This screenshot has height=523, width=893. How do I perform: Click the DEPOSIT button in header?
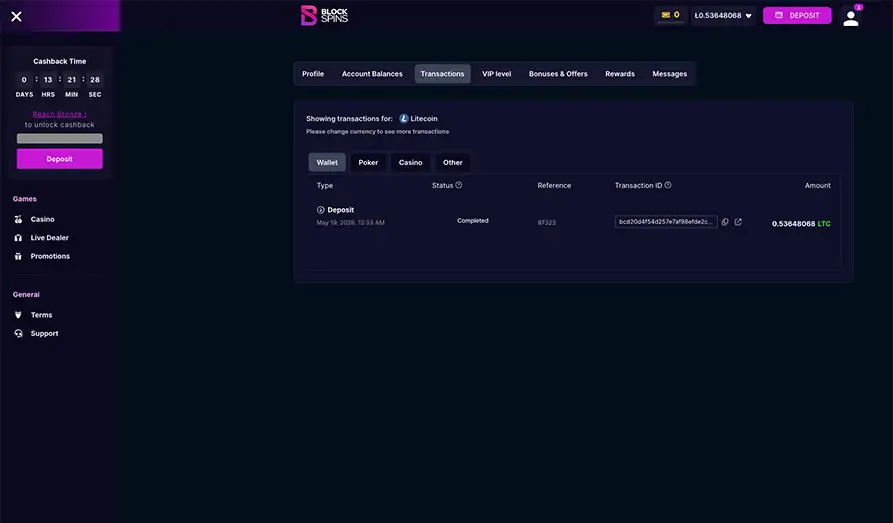click(797, 15)
